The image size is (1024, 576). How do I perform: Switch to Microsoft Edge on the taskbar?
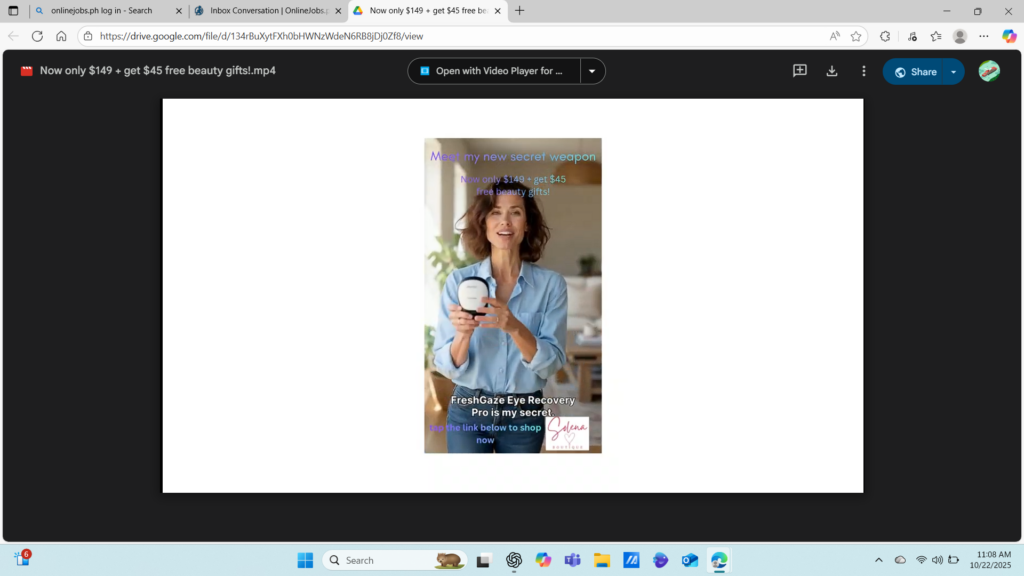[719, 560]
